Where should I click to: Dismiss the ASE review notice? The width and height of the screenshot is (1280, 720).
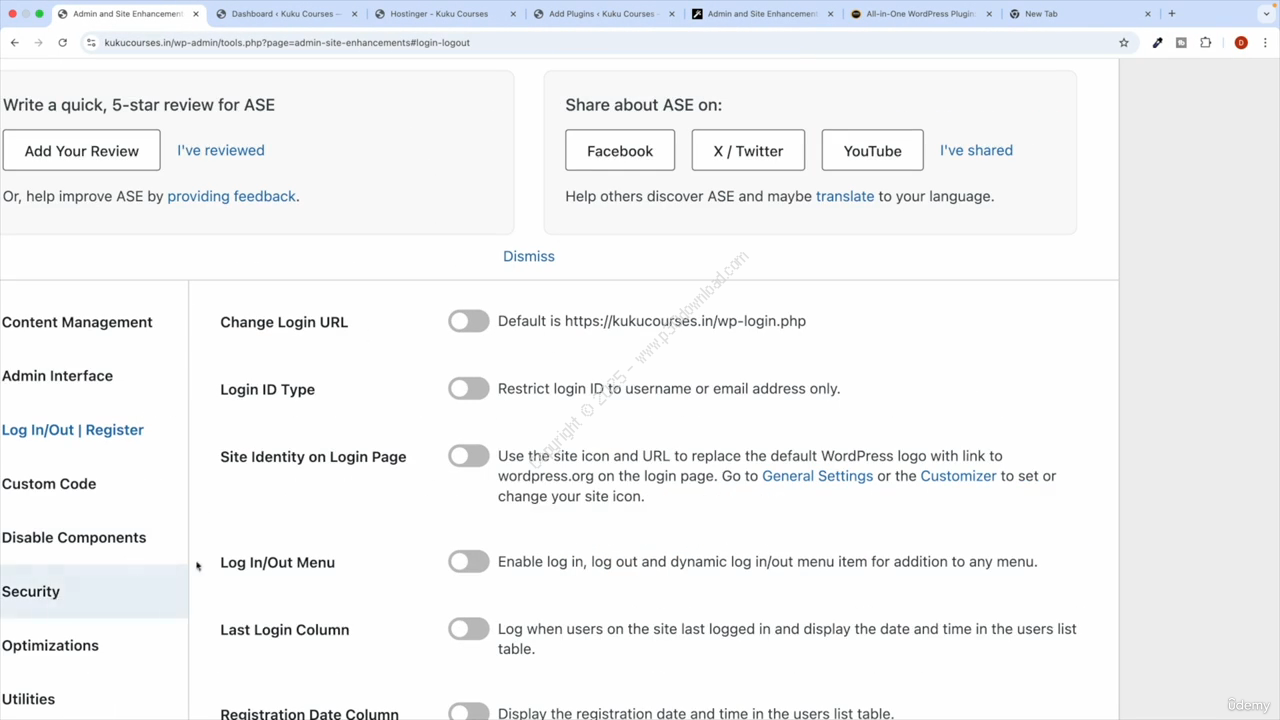coord(528,256)
